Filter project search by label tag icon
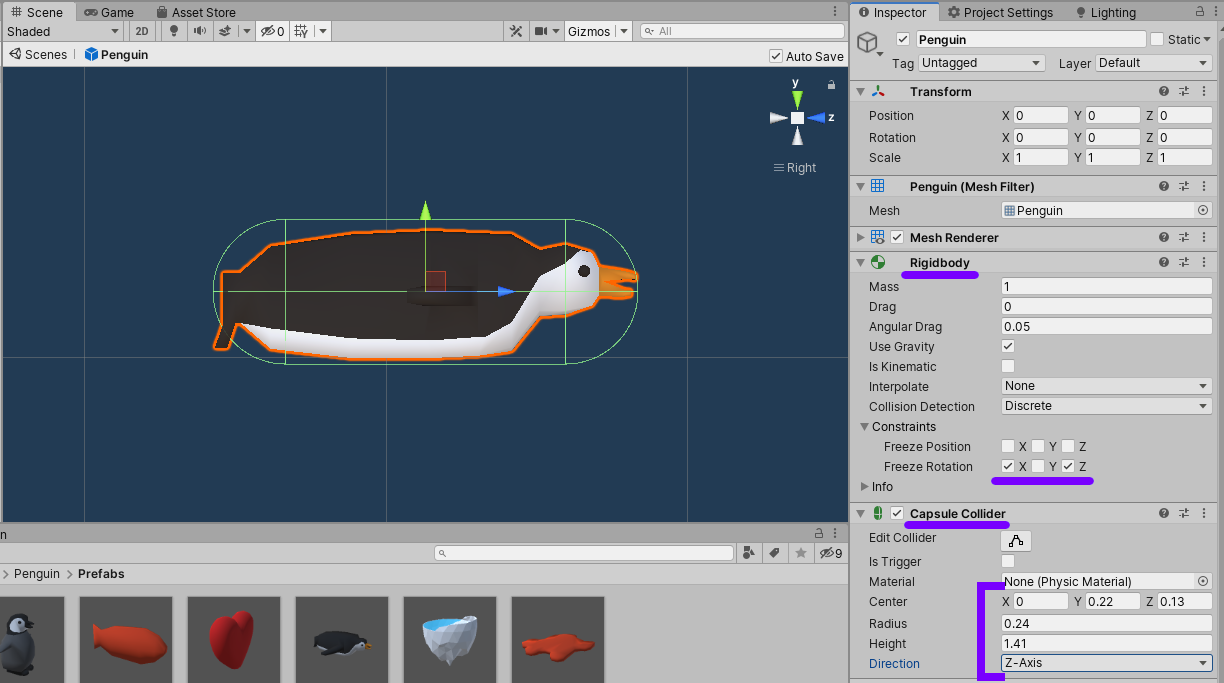Screen dimensions: 1224x683 click(x=774, y=553)
